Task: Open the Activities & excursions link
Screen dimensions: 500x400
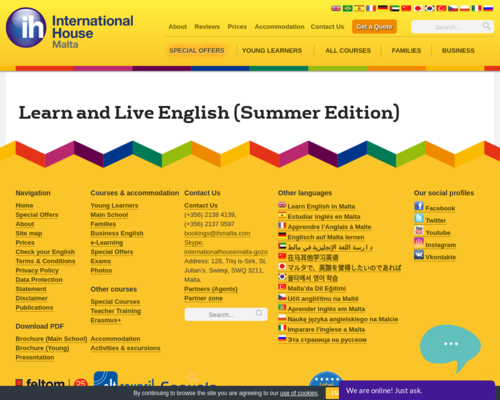Action: [125, 348]
